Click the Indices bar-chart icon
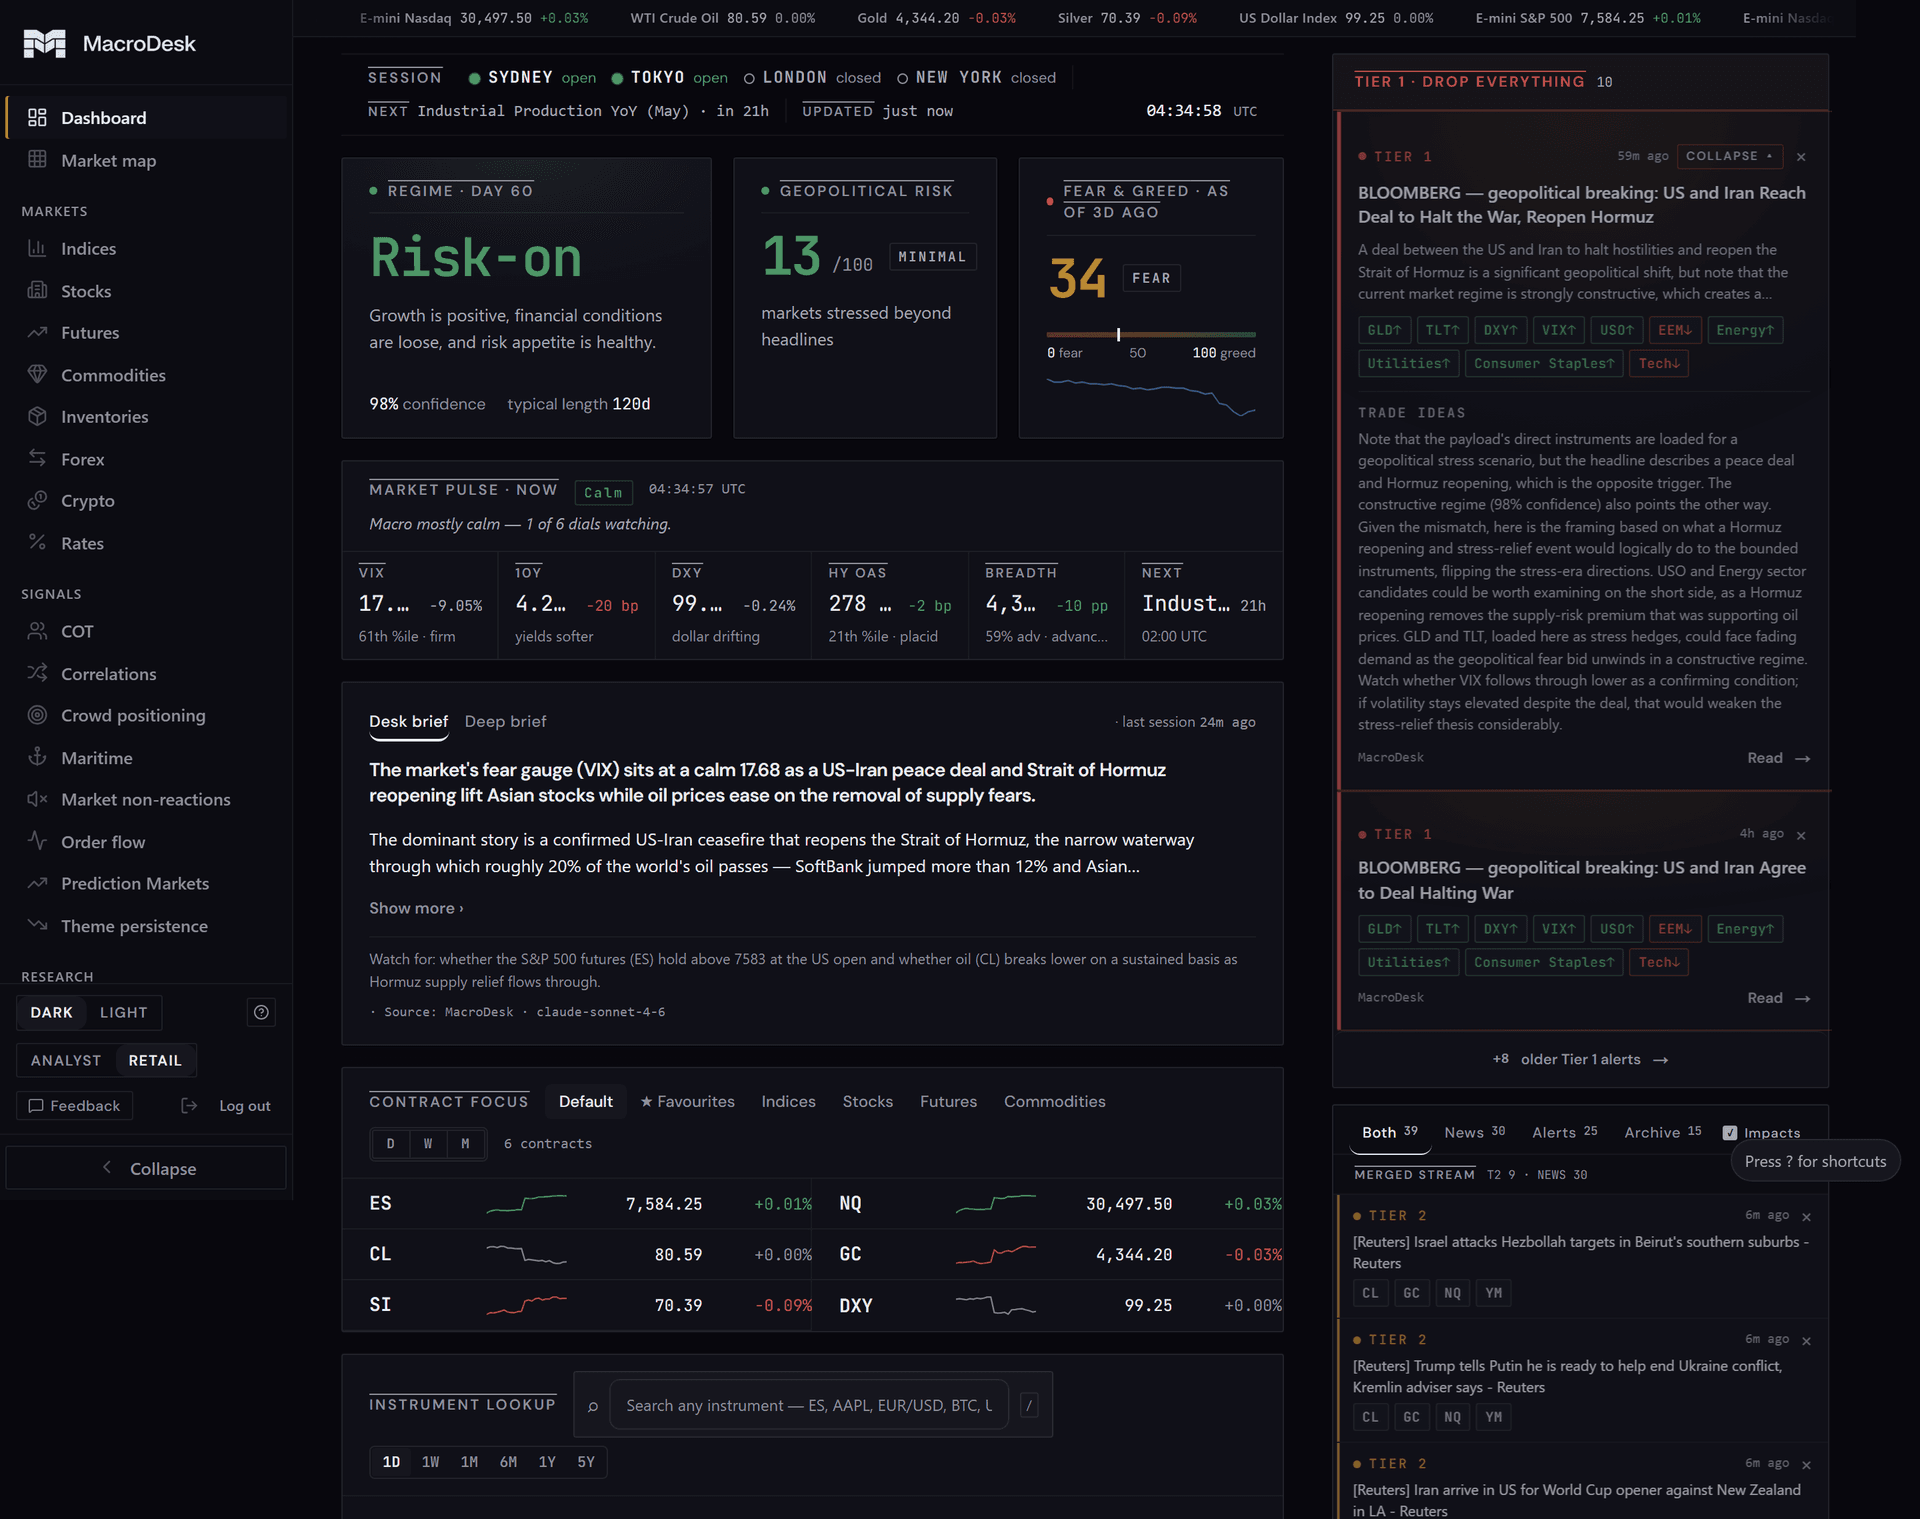1920x1519 pixels. (37, 248)
